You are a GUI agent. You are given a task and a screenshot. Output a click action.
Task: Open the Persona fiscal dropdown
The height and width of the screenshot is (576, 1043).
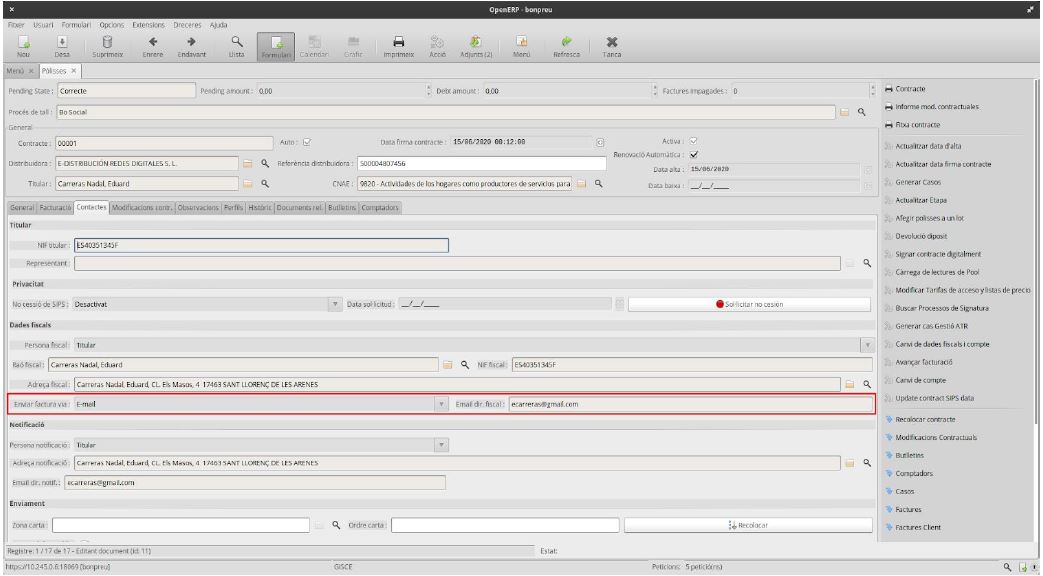click(865, 344)
